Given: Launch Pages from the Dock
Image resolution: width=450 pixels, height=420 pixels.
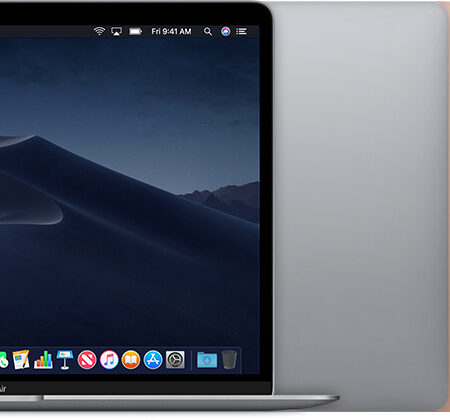Looking at the screenshot, I should tap(21, 360).
